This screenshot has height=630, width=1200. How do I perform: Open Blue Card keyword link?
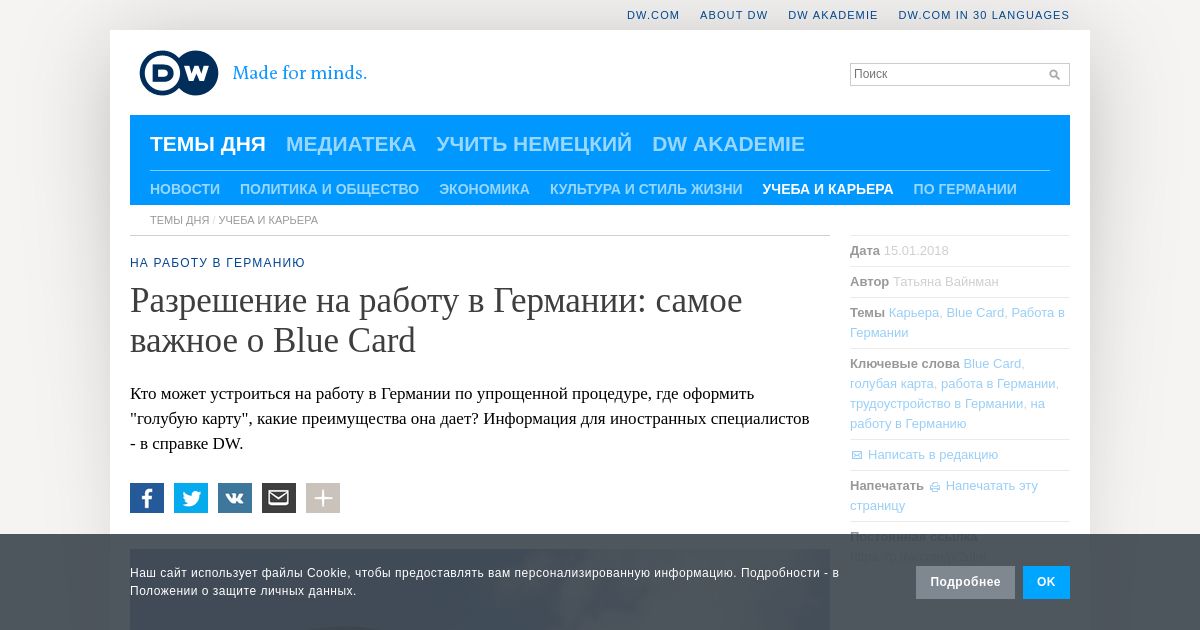[992, 364]
